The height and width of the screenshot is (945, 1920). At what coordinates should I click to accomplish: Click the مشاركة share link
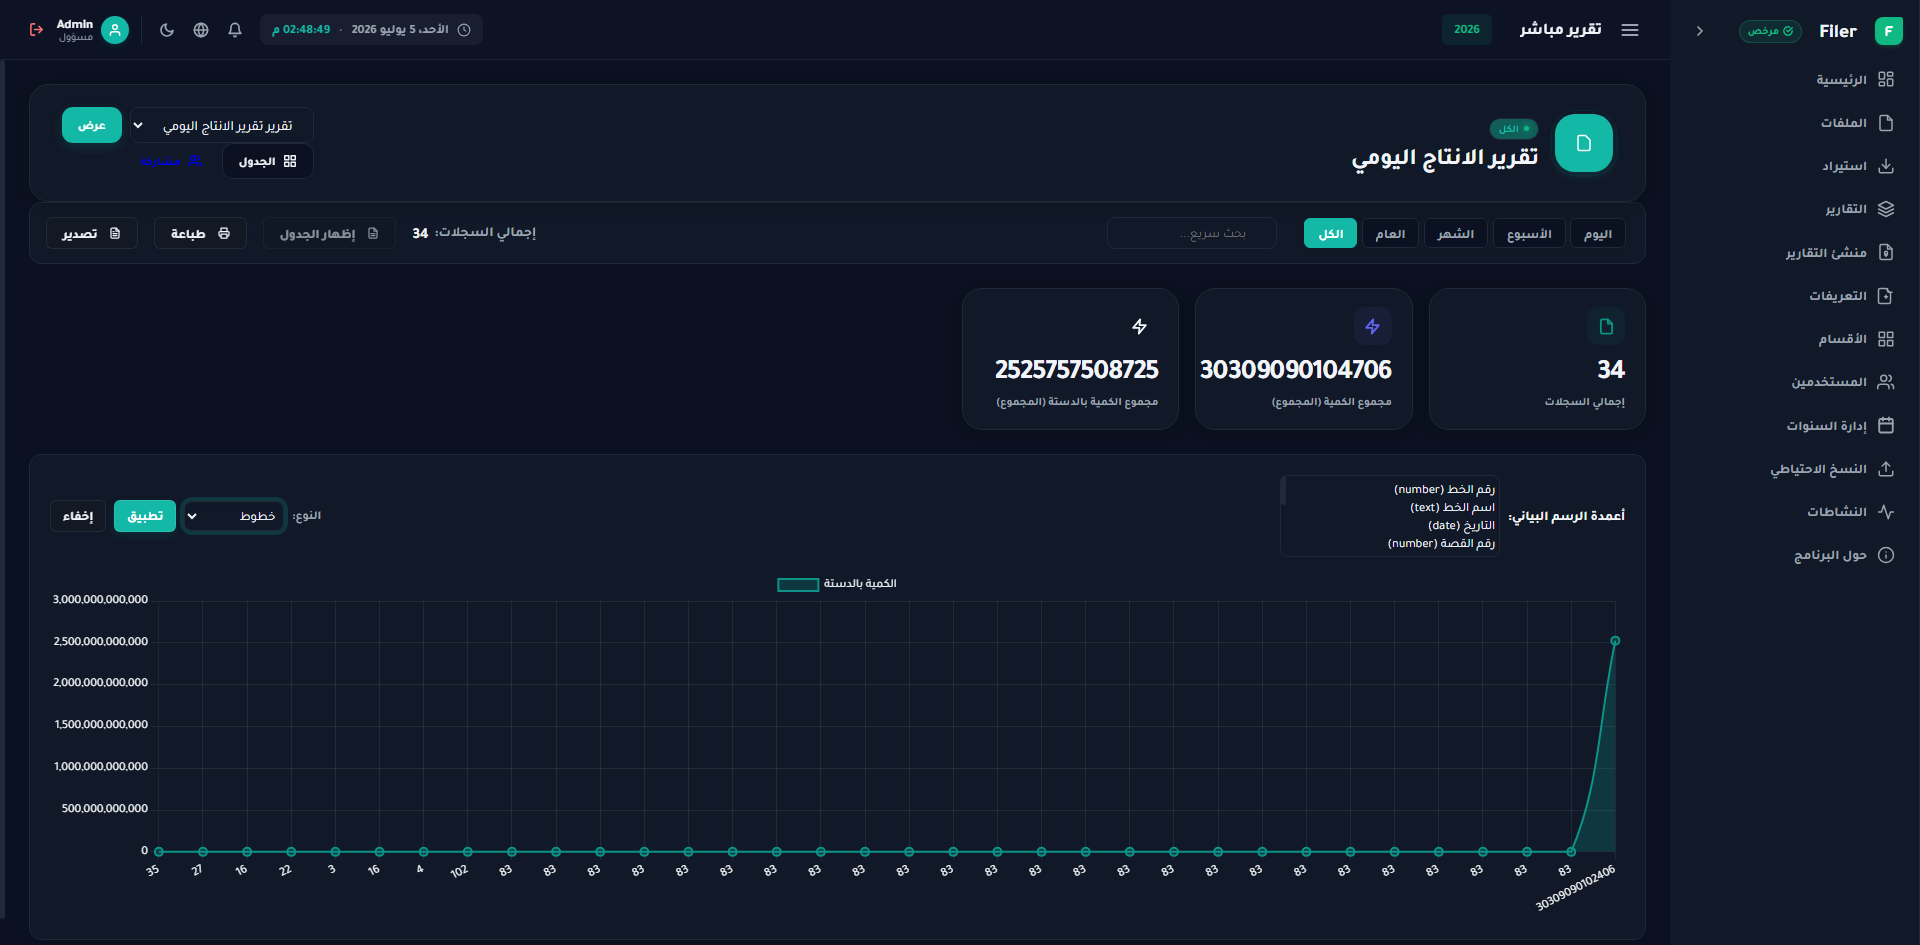[171, 161]
